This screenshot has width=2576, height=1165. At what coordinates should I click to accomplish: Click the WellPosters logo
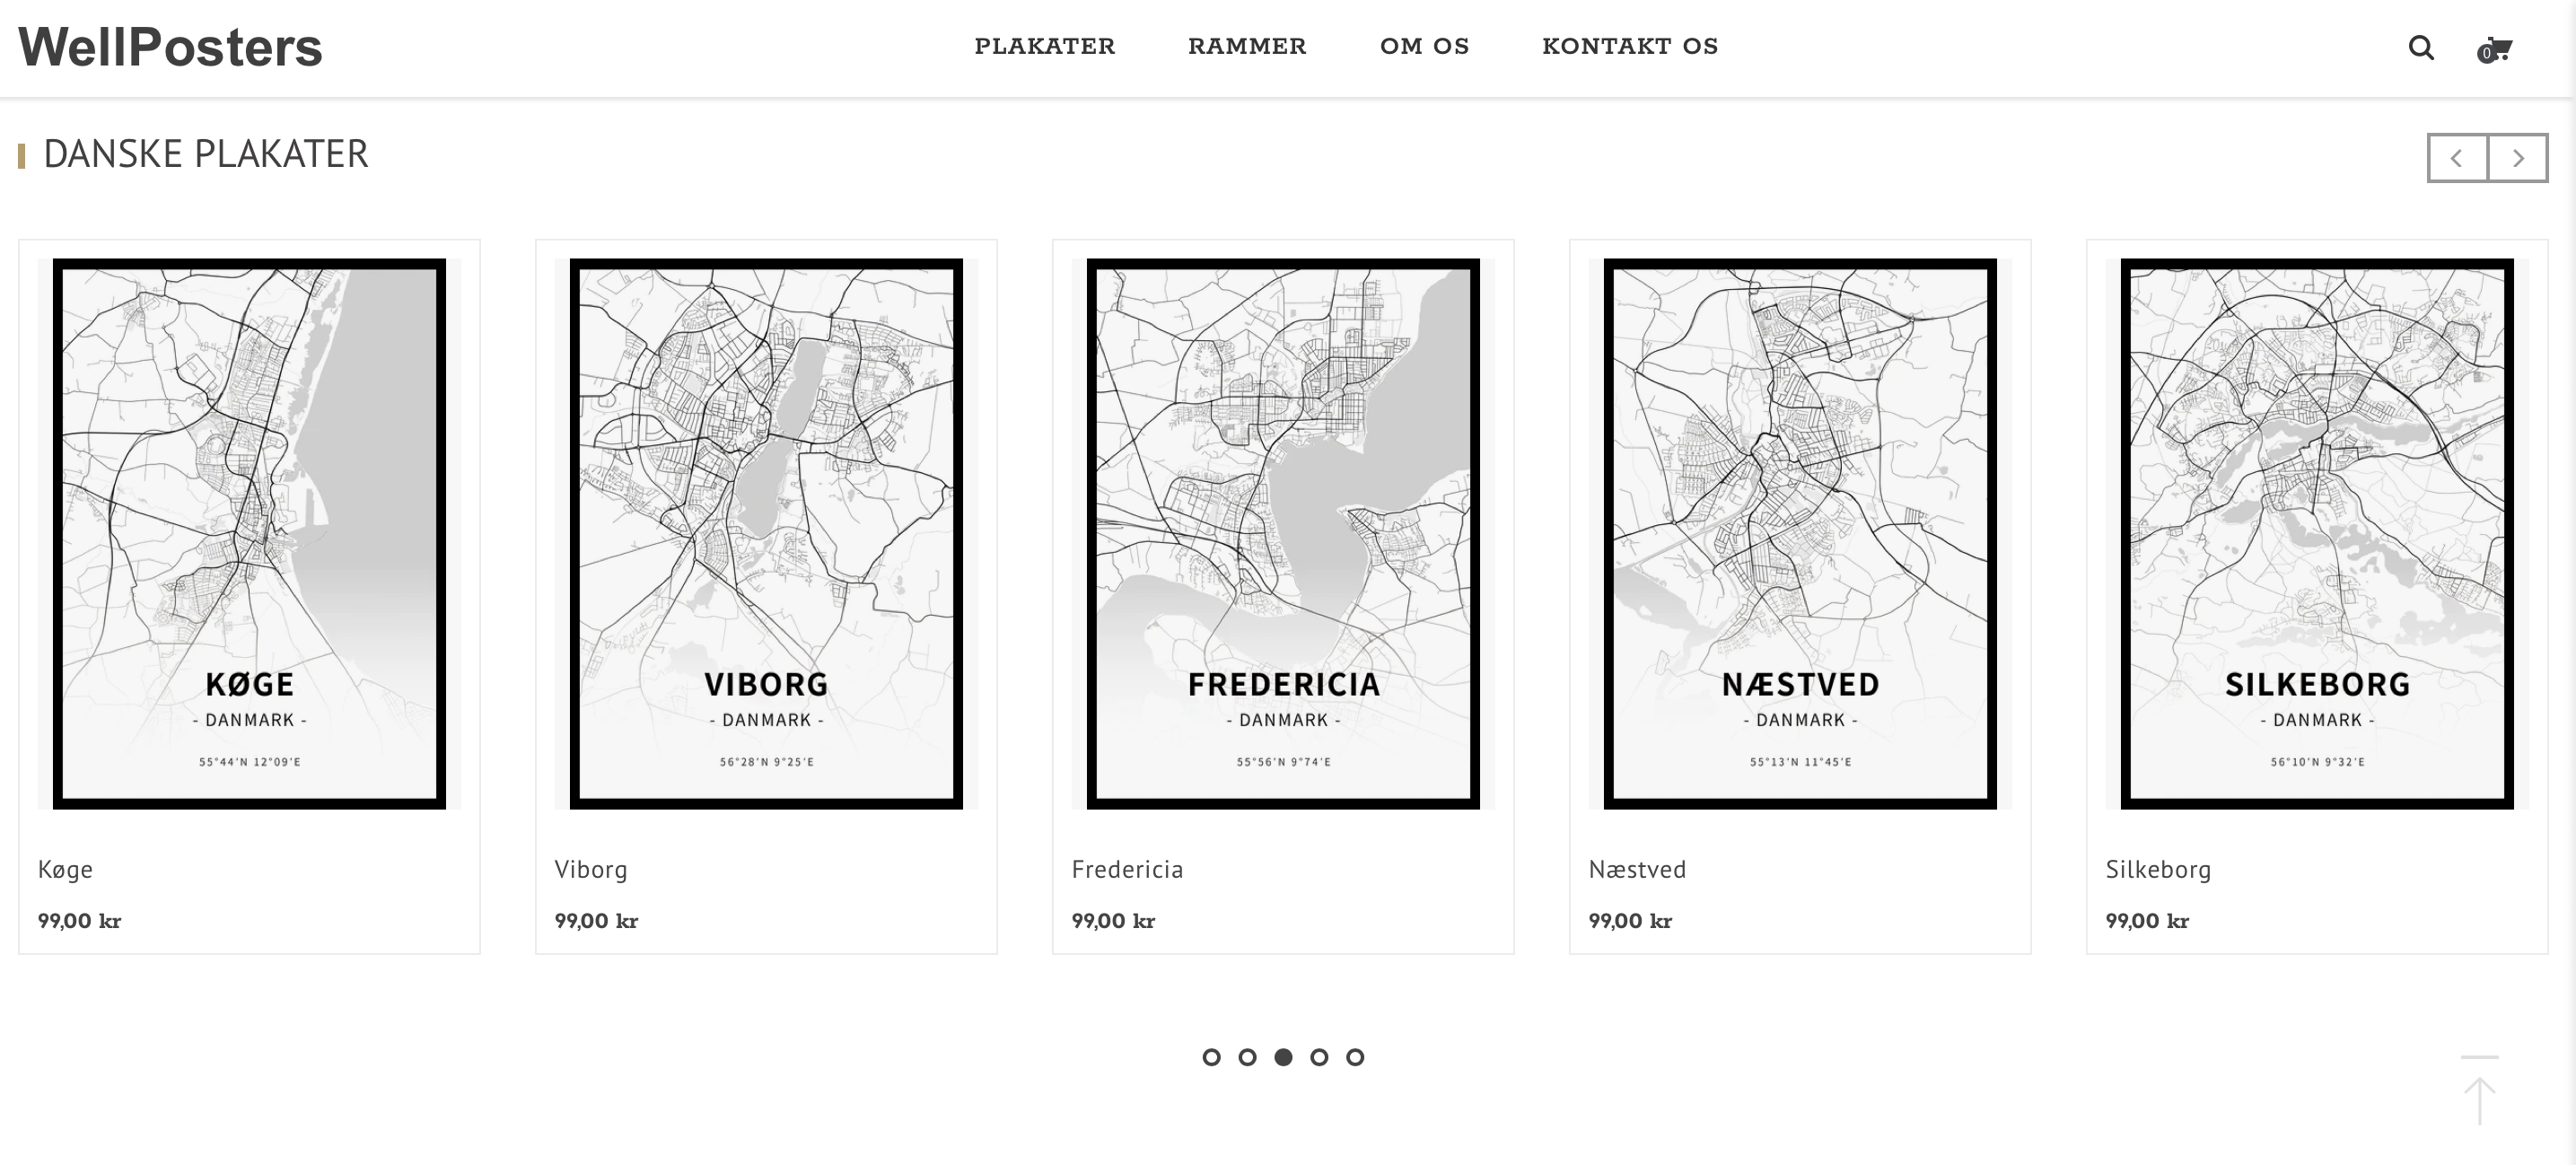[x=171, y=47]
